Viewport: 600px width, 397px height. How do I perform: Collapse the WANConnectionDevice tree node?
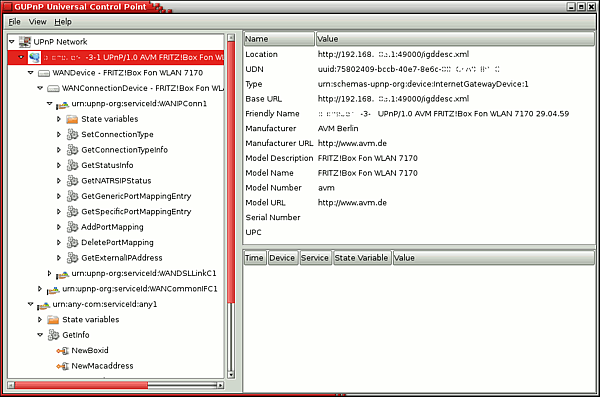(x=40, y=88)
